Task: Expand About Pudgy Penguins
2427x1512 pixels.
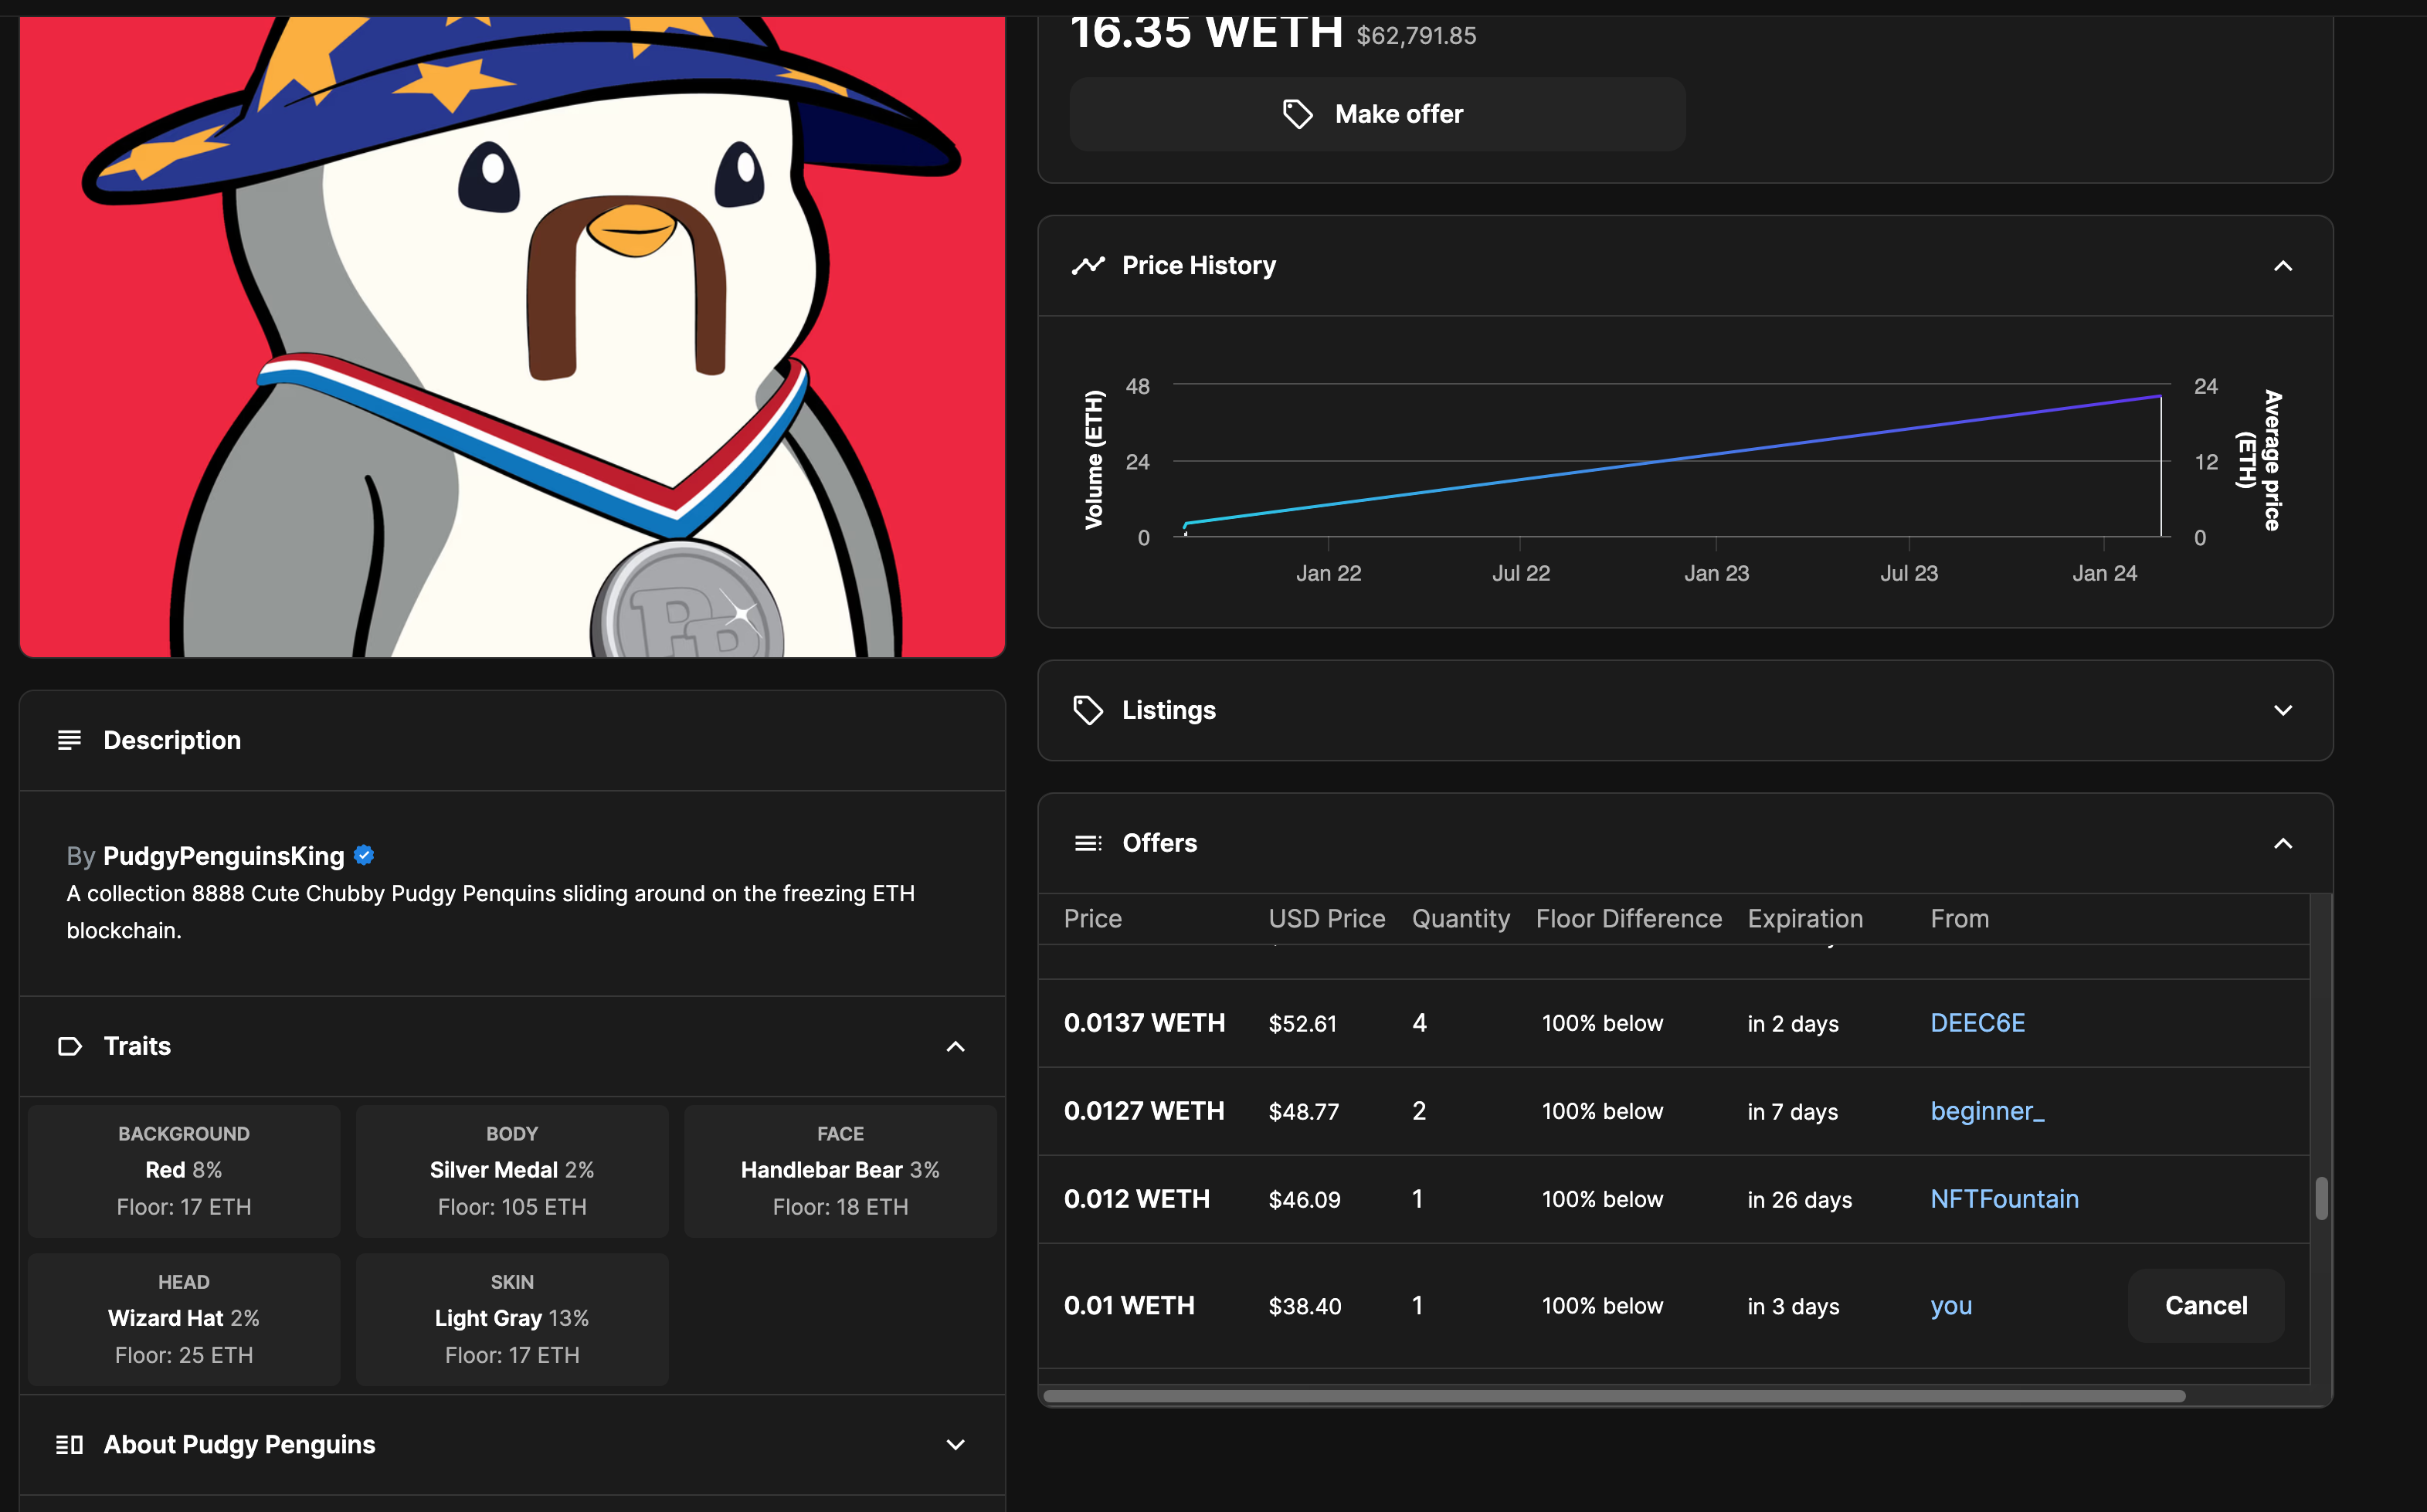Action: pos(955,1444)
